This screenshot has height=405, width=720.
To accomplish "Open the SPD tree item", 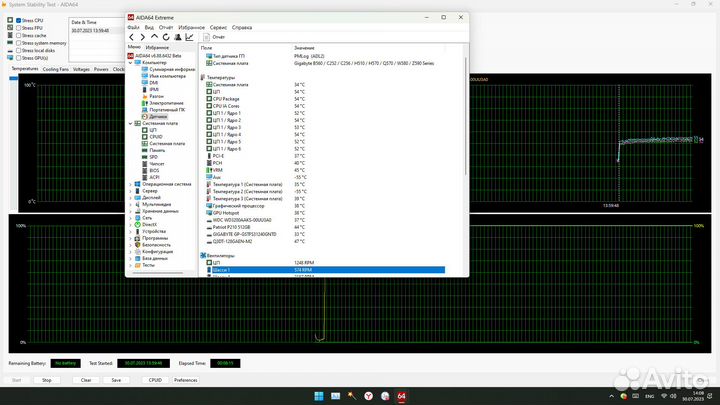I will click(x=153, y=157).
